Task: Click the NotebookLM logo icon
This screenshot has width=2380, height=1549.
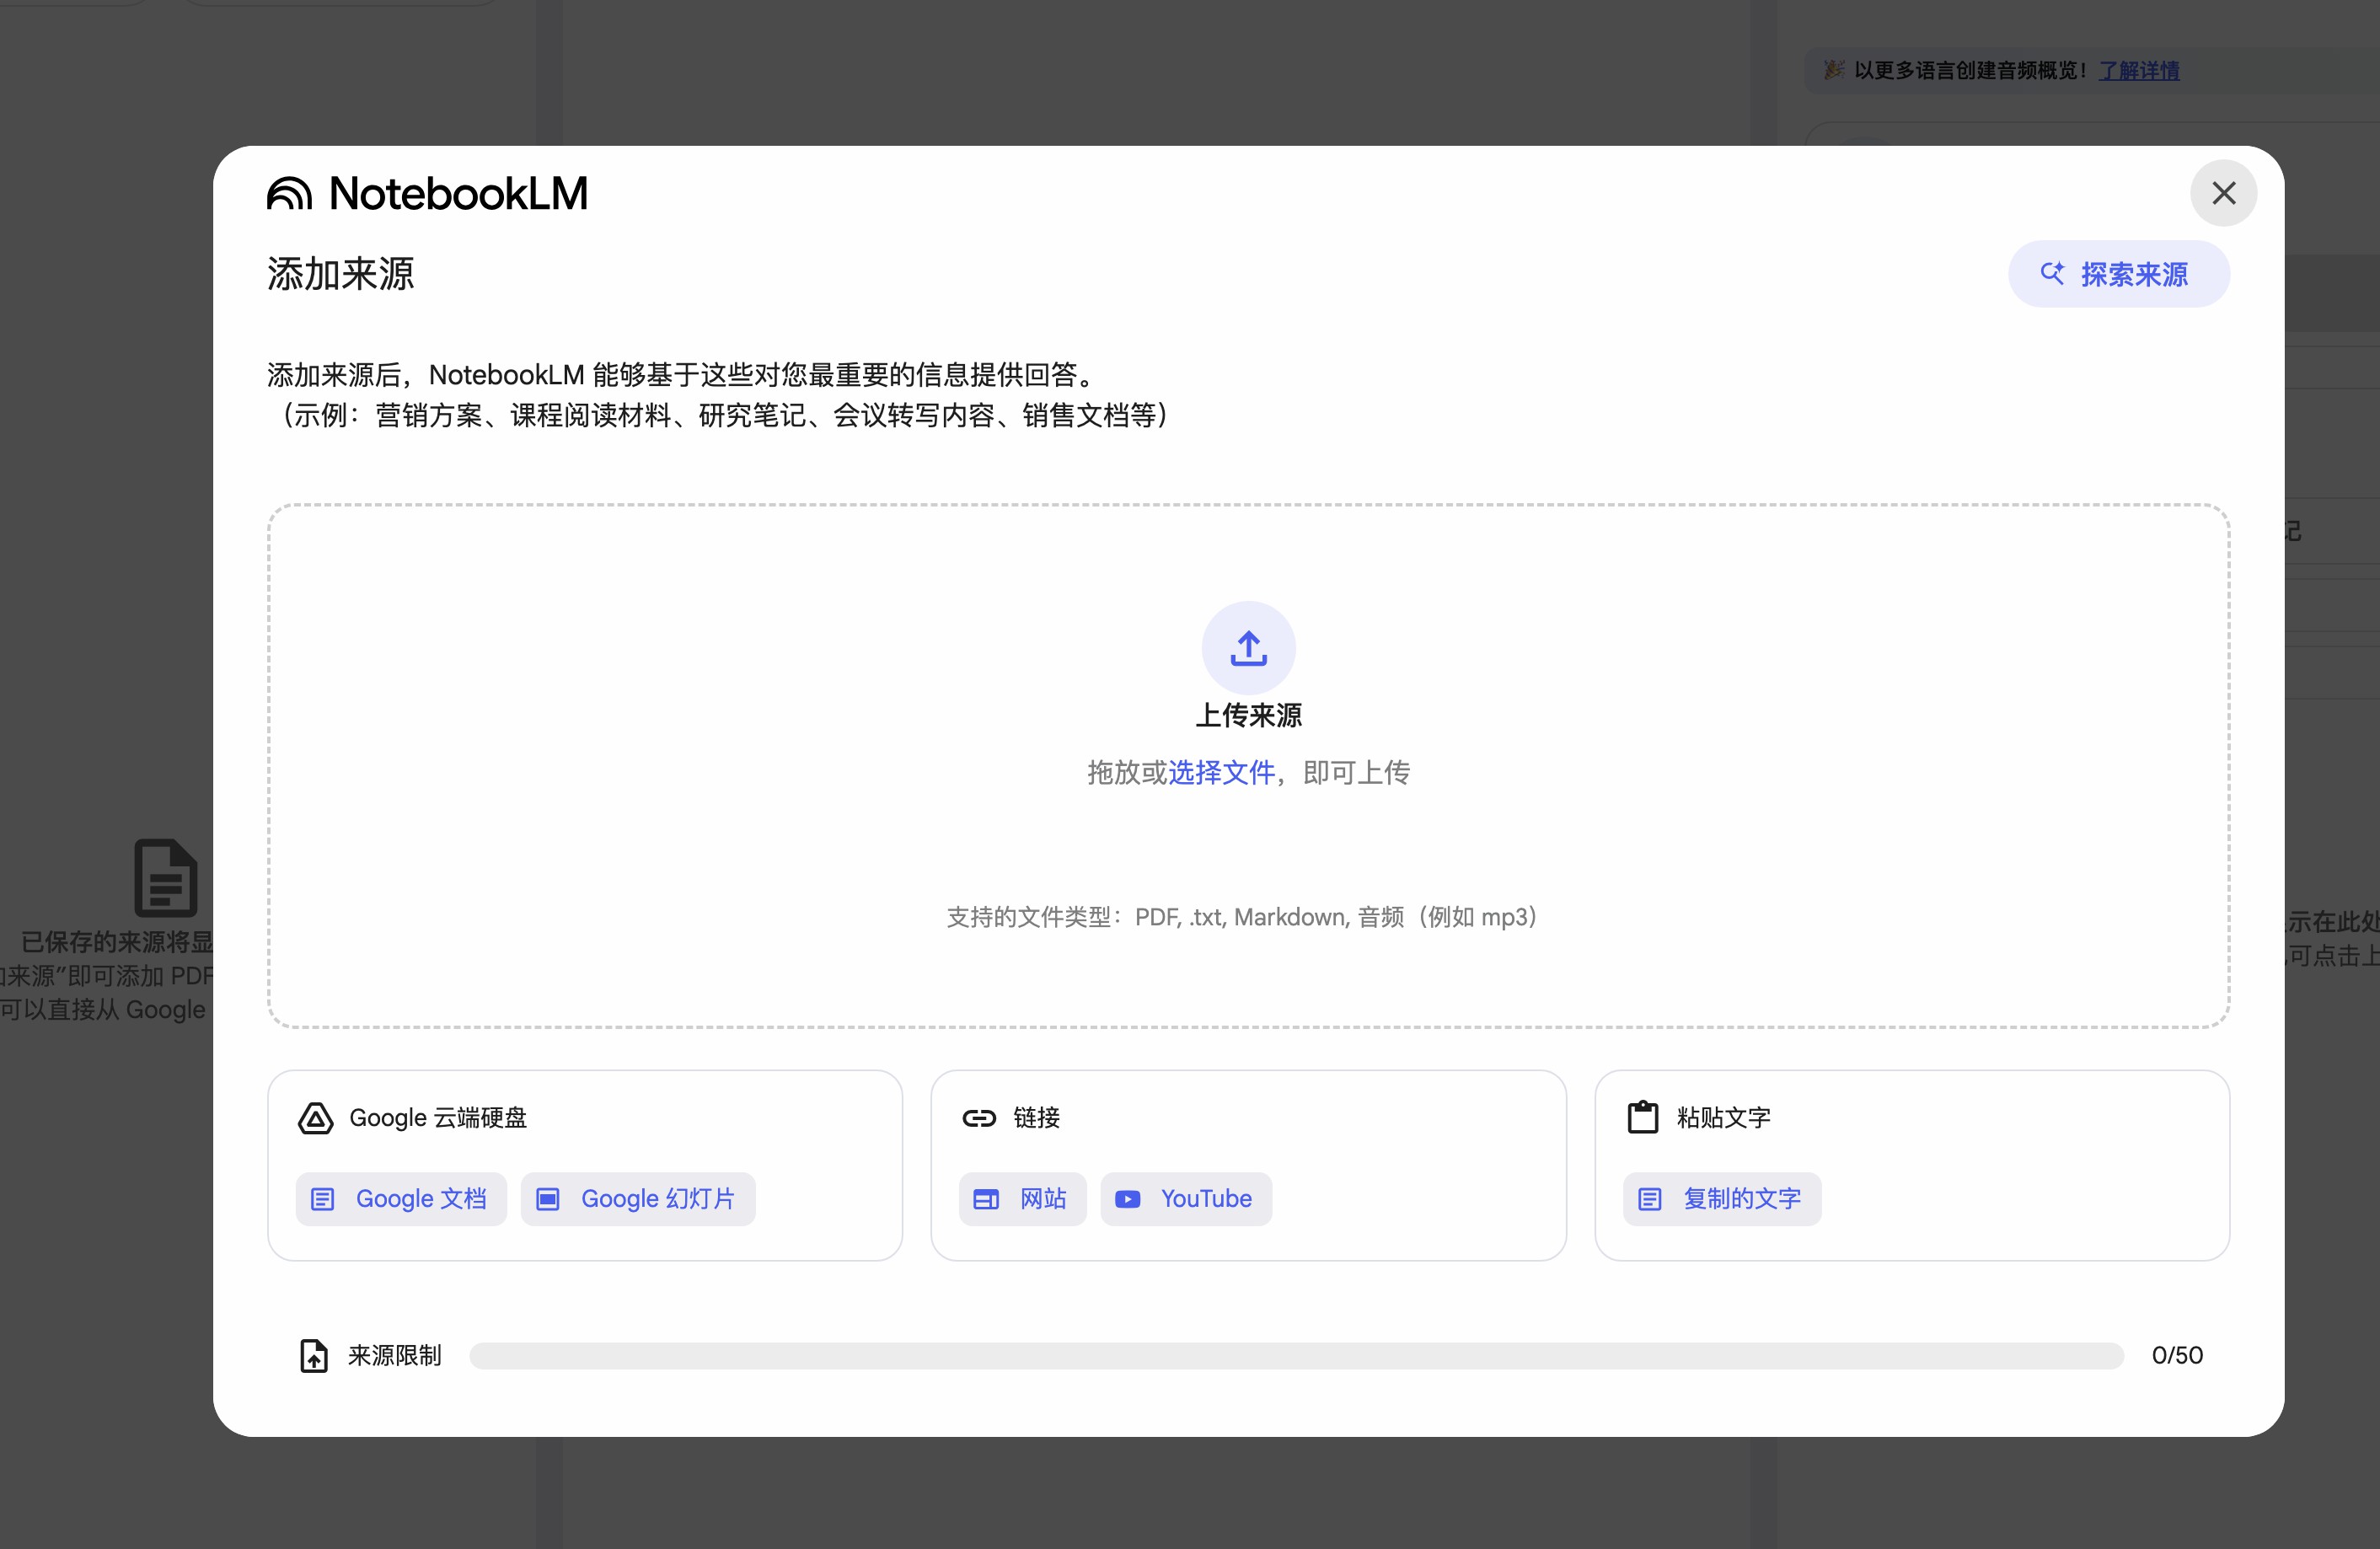Action: pos(290,194)
